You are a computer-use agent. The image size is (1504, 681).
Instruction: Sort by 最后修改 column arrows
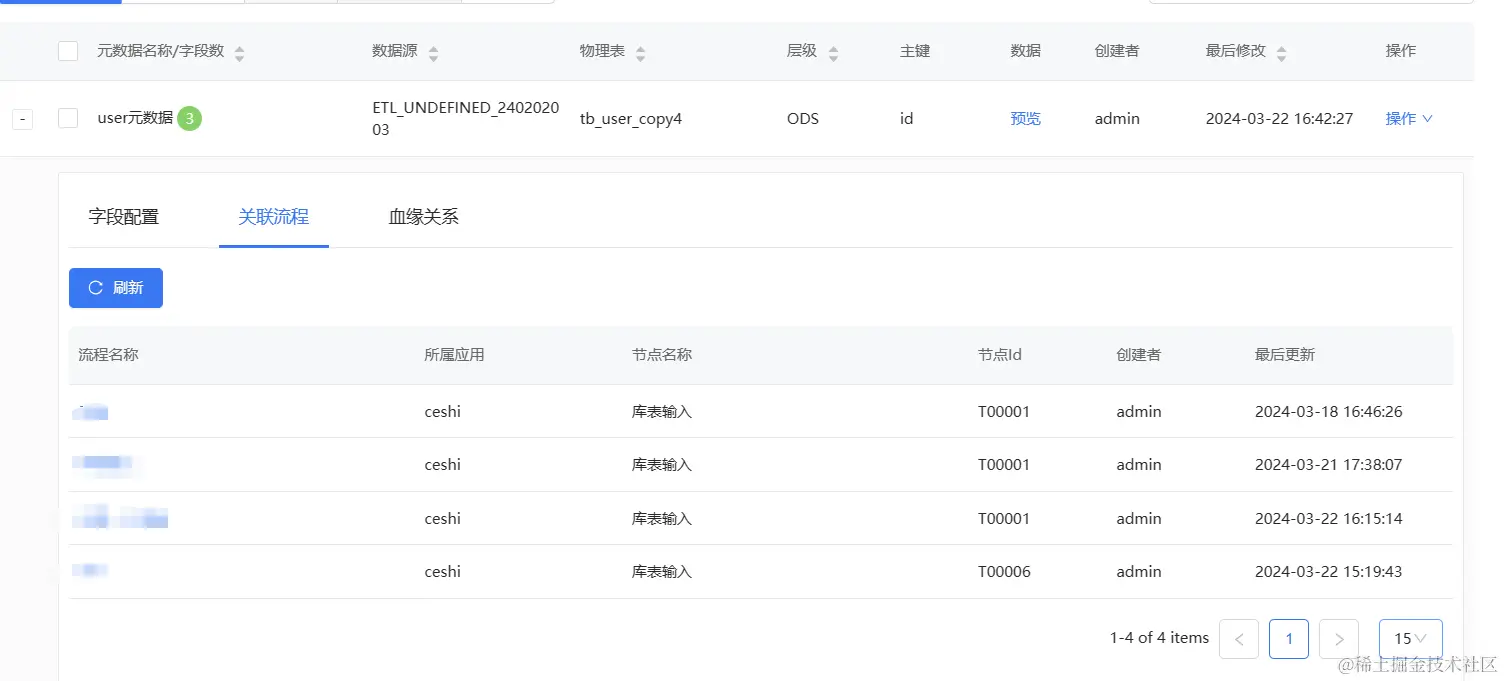(x=1281, y=53)
